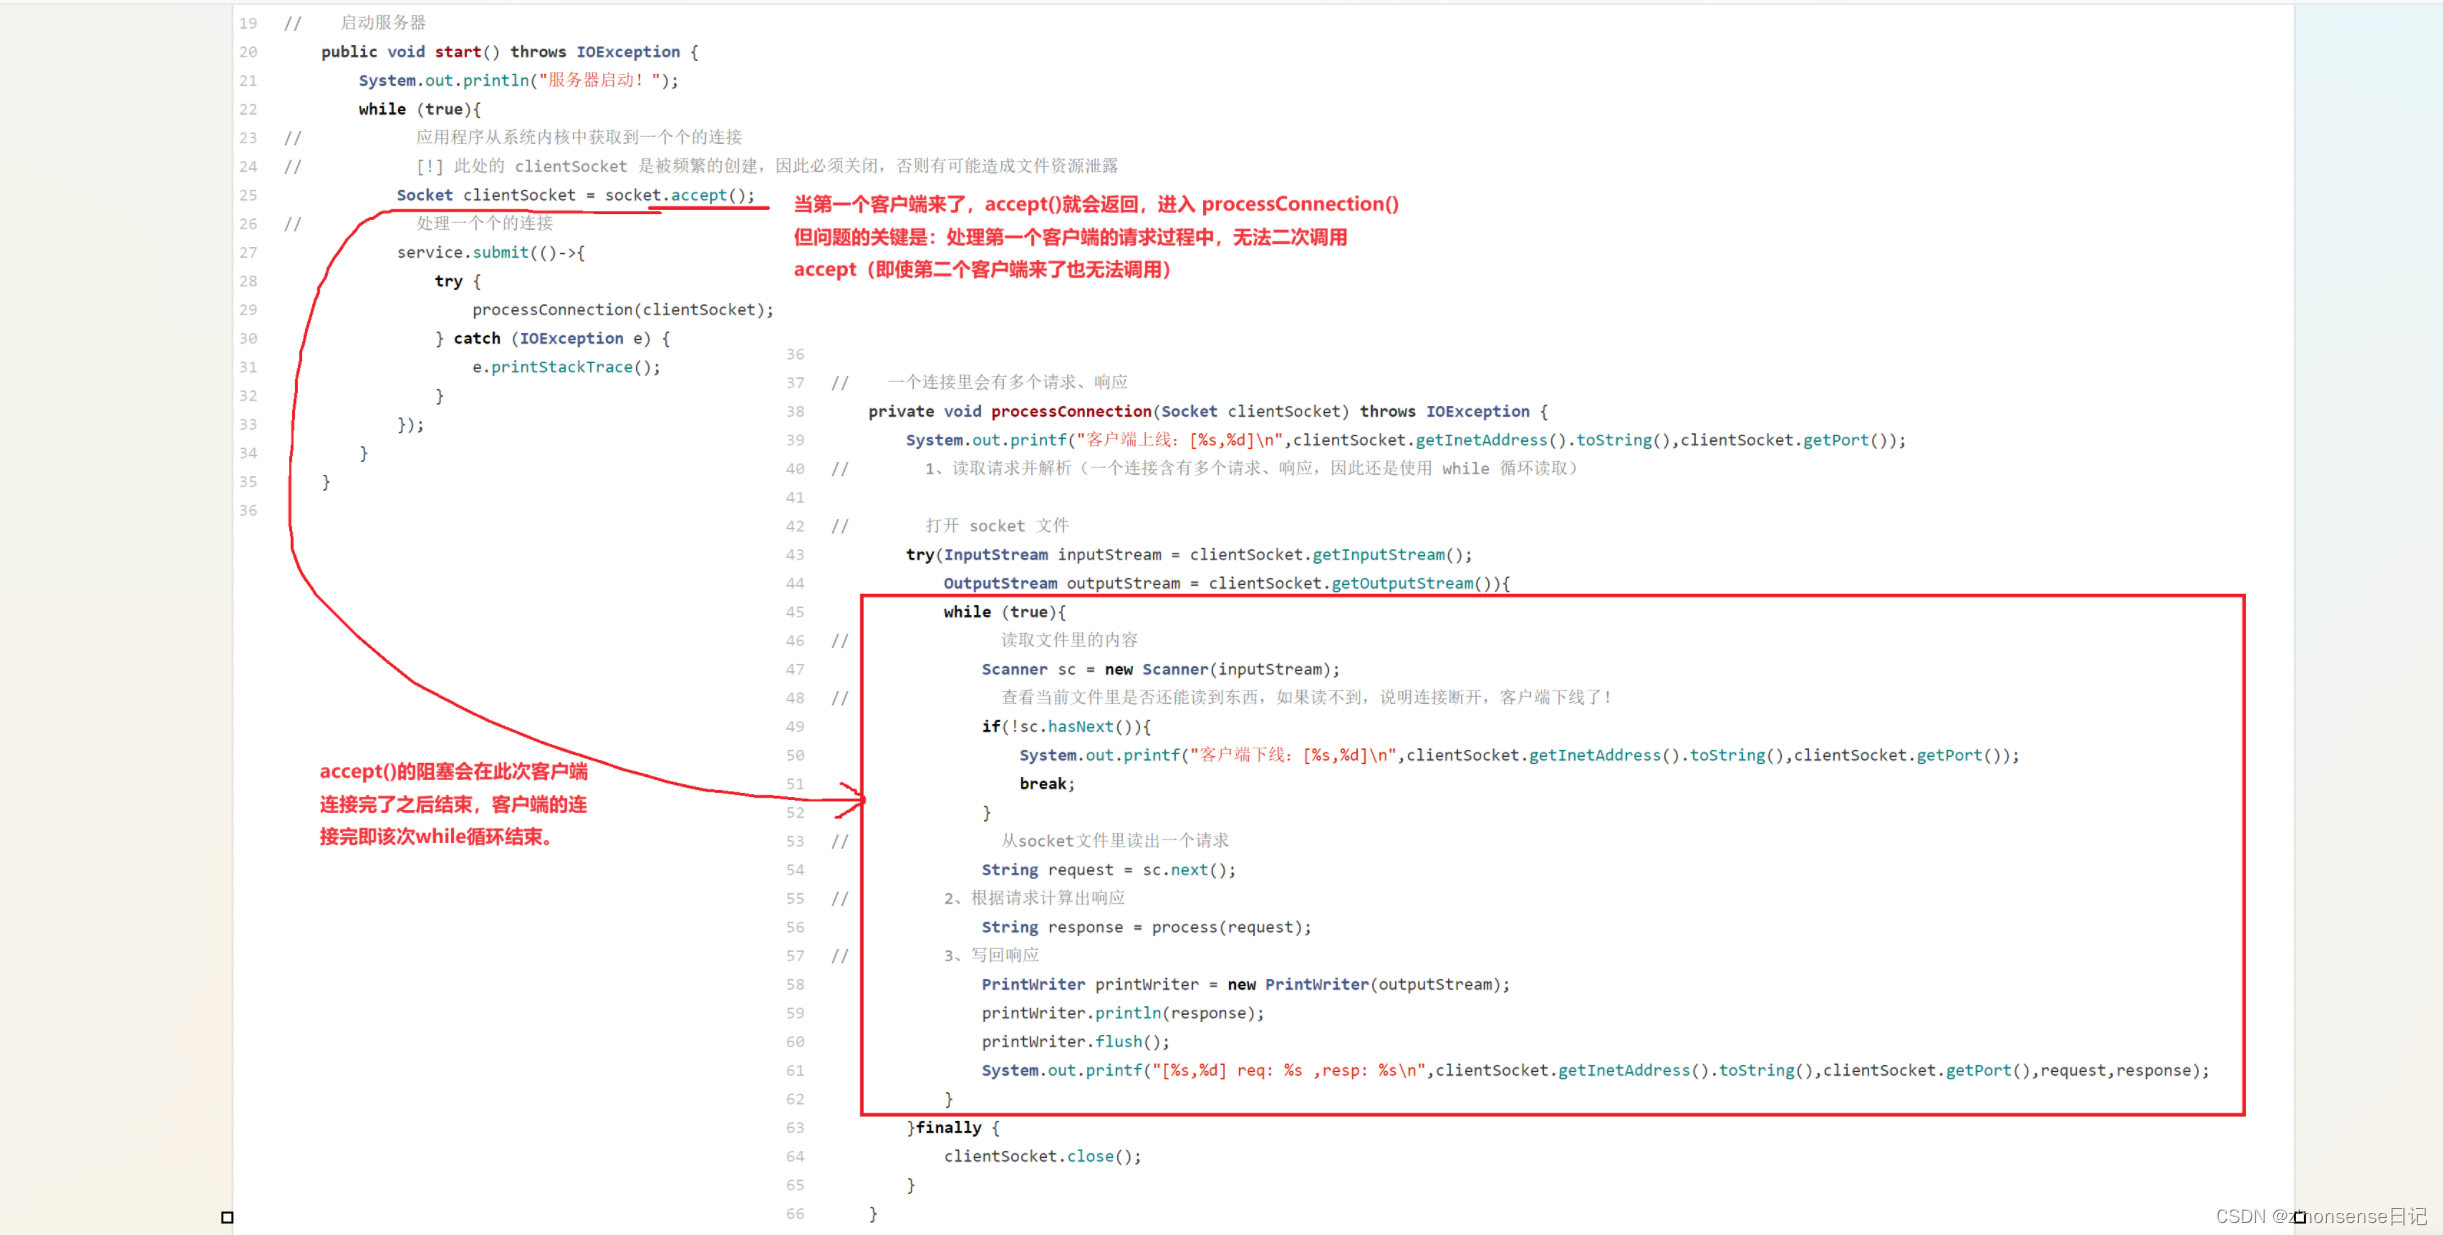Click comment '2、根据请求计算出响应'

point(1035,898)
